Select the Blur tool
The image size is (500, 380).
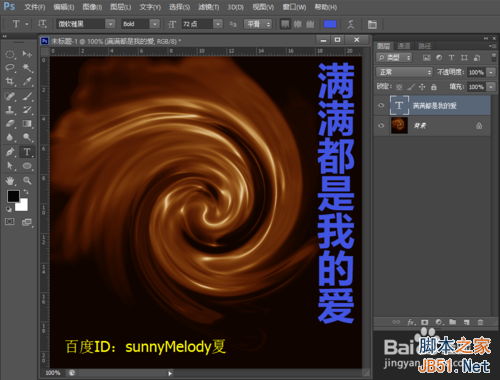[x=10, y=137]
